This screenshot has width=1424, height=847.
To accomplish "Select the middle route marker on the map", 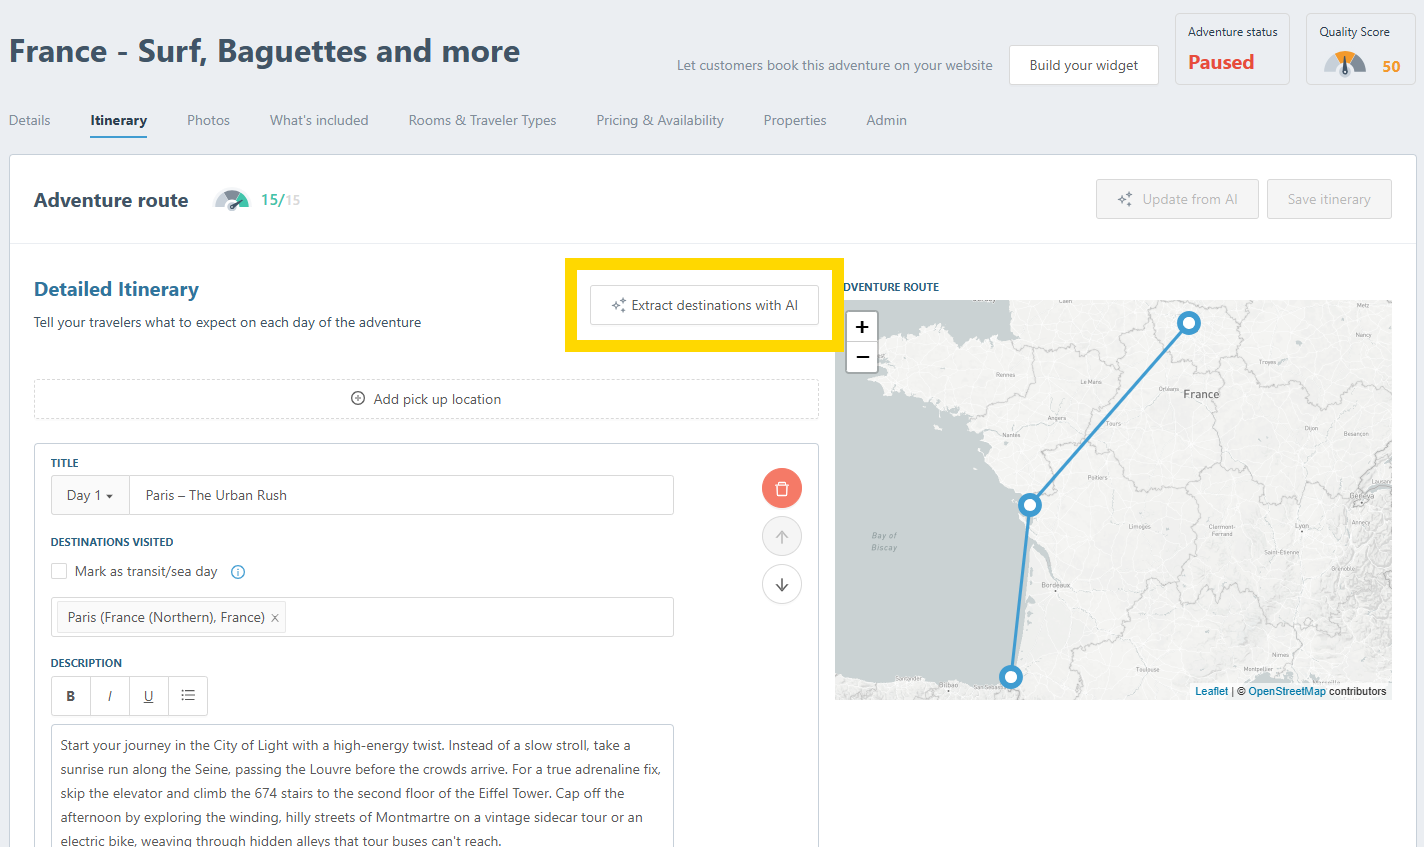I will 1030,505.
